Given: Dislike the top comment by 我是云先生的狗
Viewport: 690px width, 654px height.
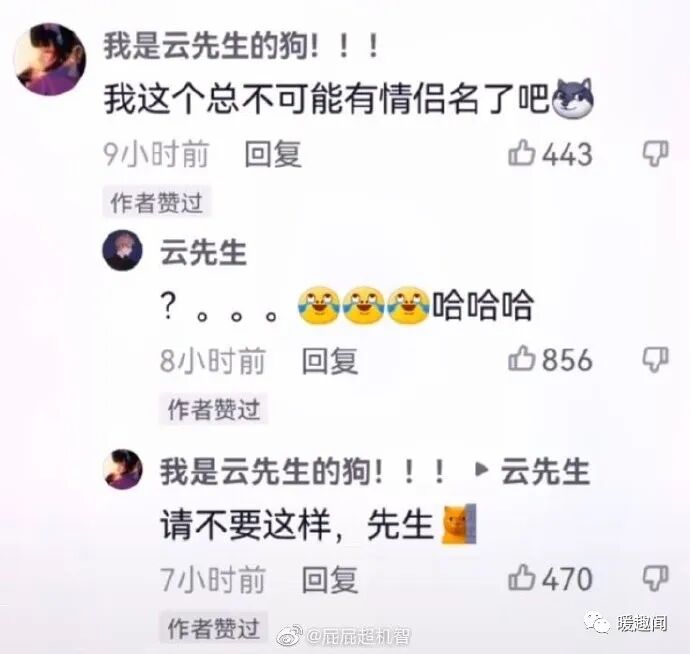Looking at the screenshot, I should (x=656, y=153).
